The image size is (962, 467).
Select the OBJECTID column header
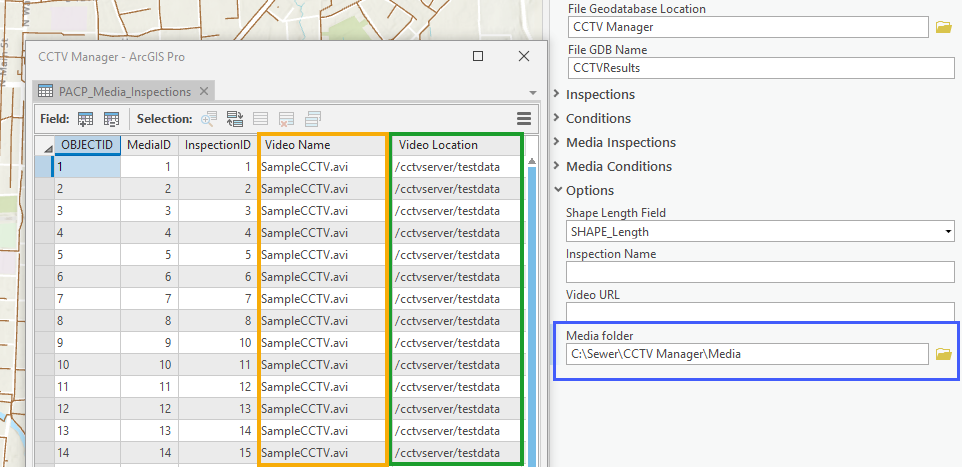pos(87,145)
